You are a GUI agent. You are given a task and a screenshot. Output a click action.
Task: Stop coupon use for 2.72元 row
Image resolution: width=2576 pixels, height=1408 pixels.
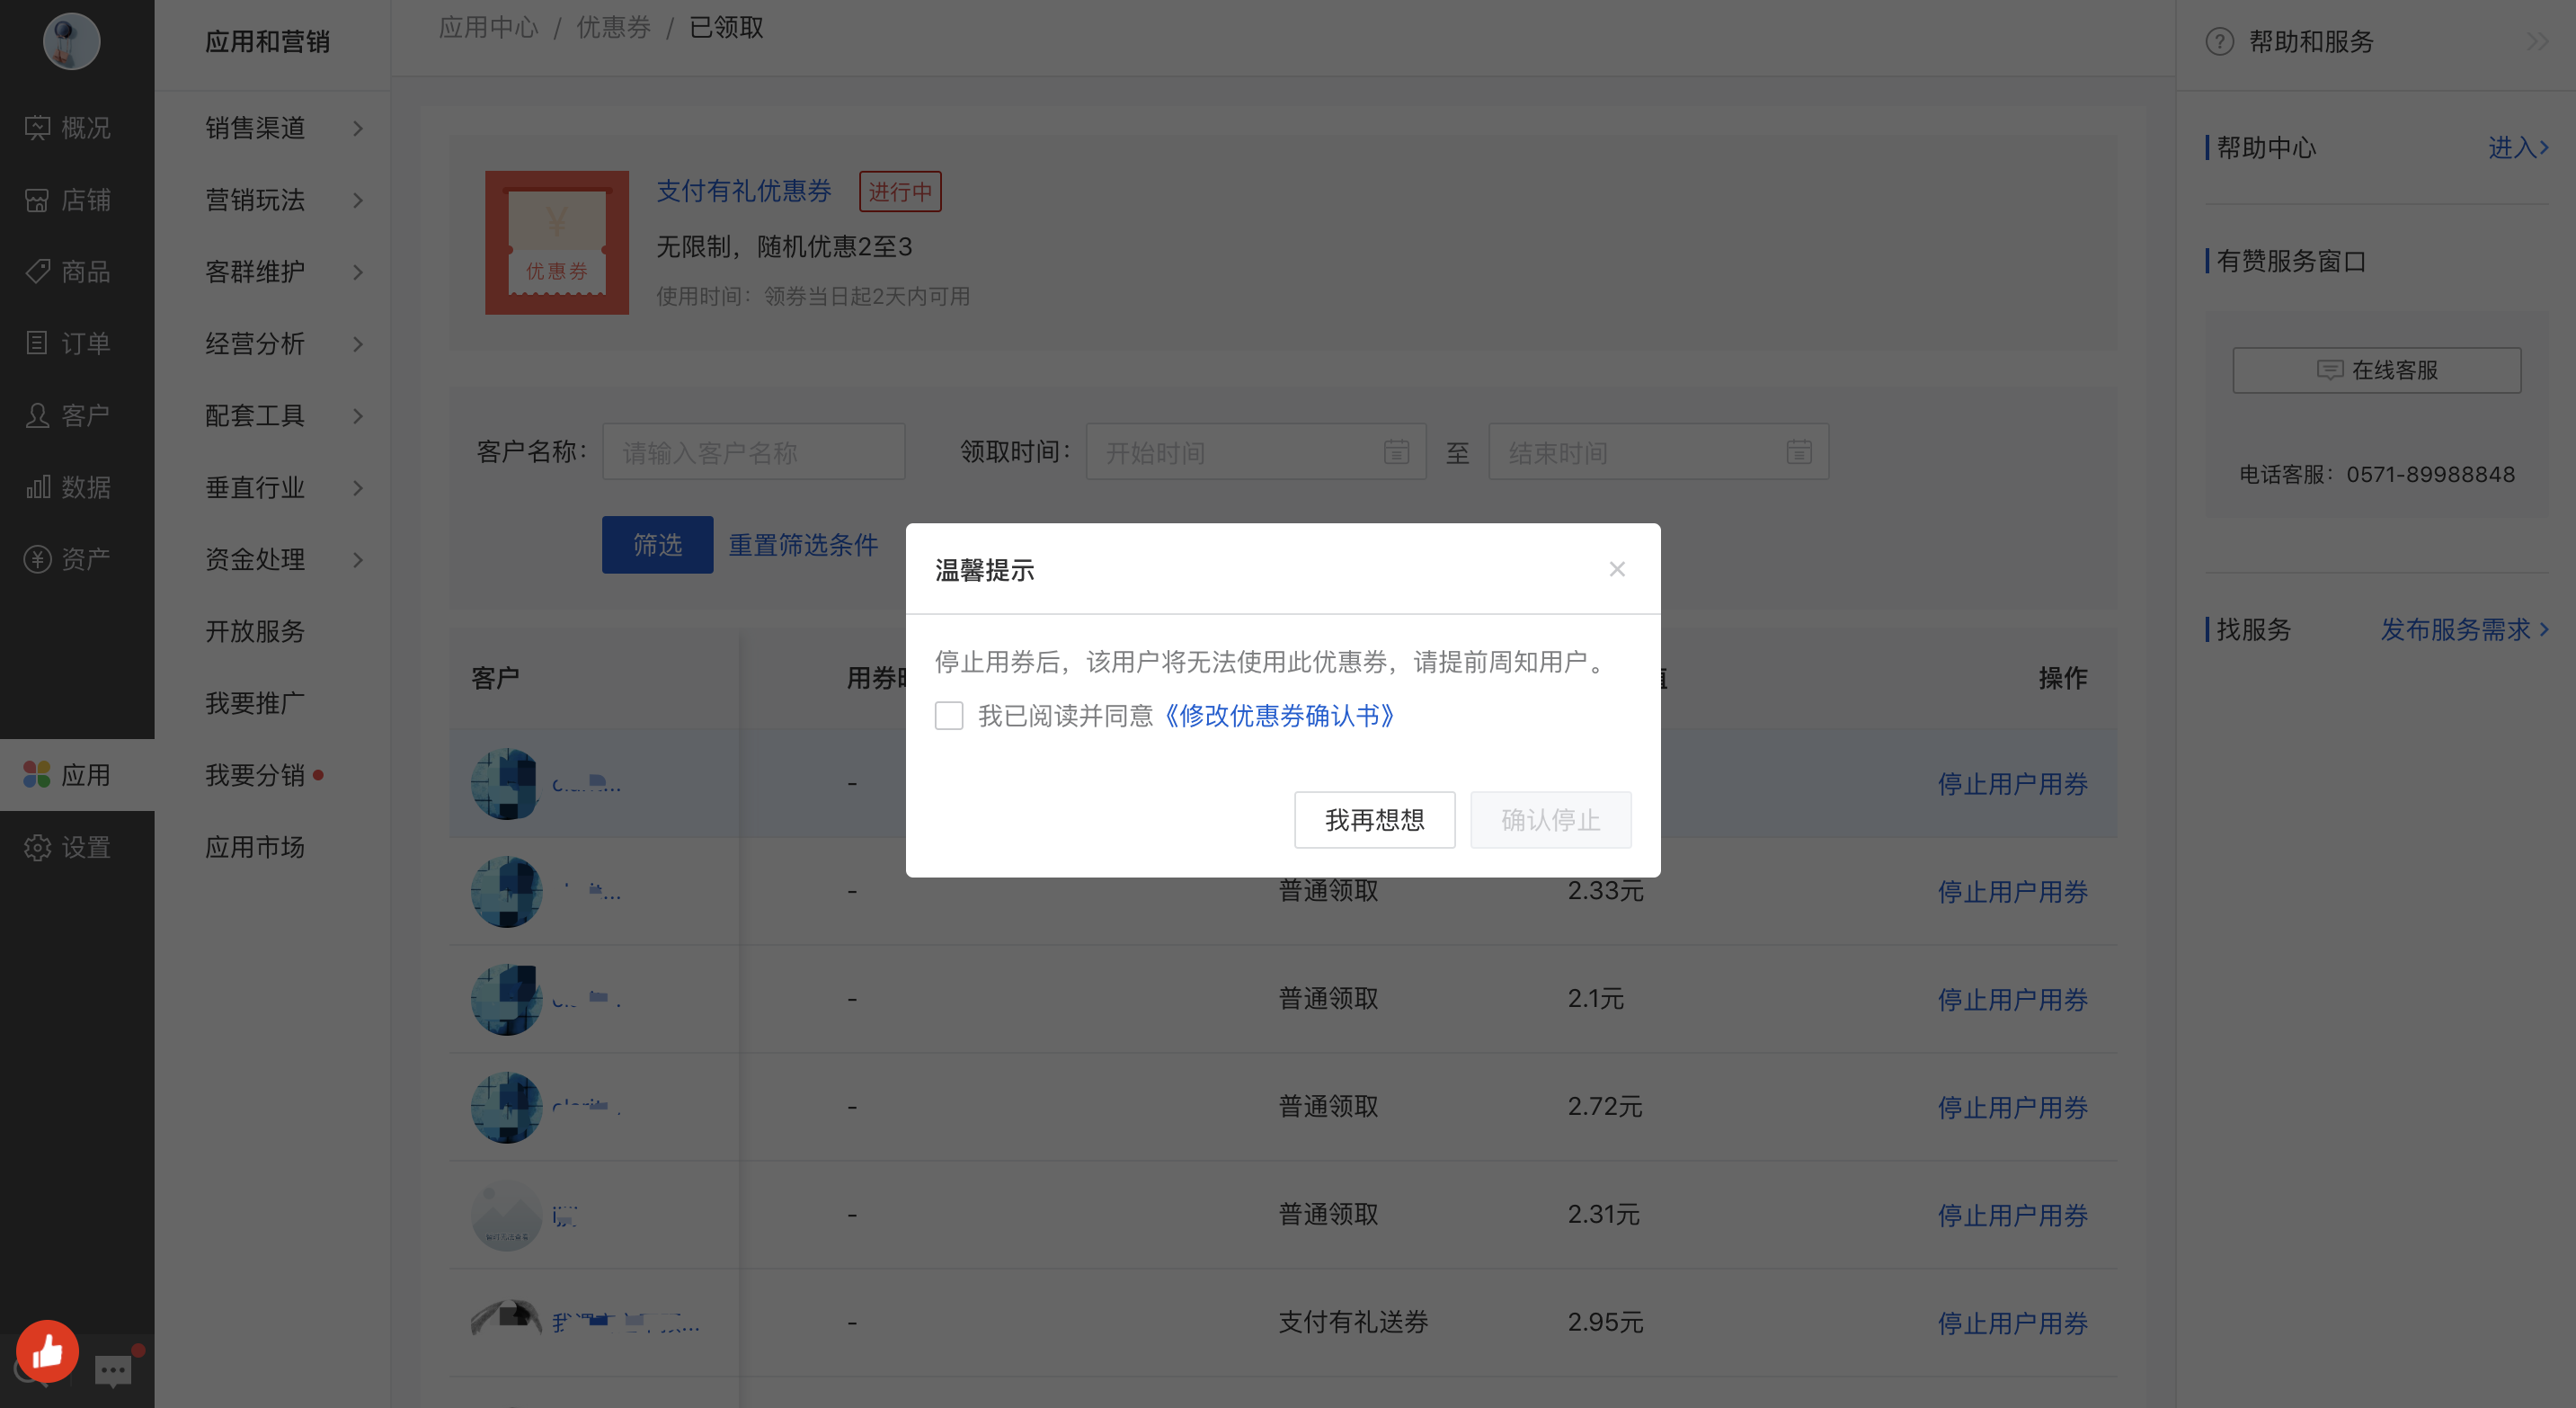pyautogui.click(x=2013, y=1107)
